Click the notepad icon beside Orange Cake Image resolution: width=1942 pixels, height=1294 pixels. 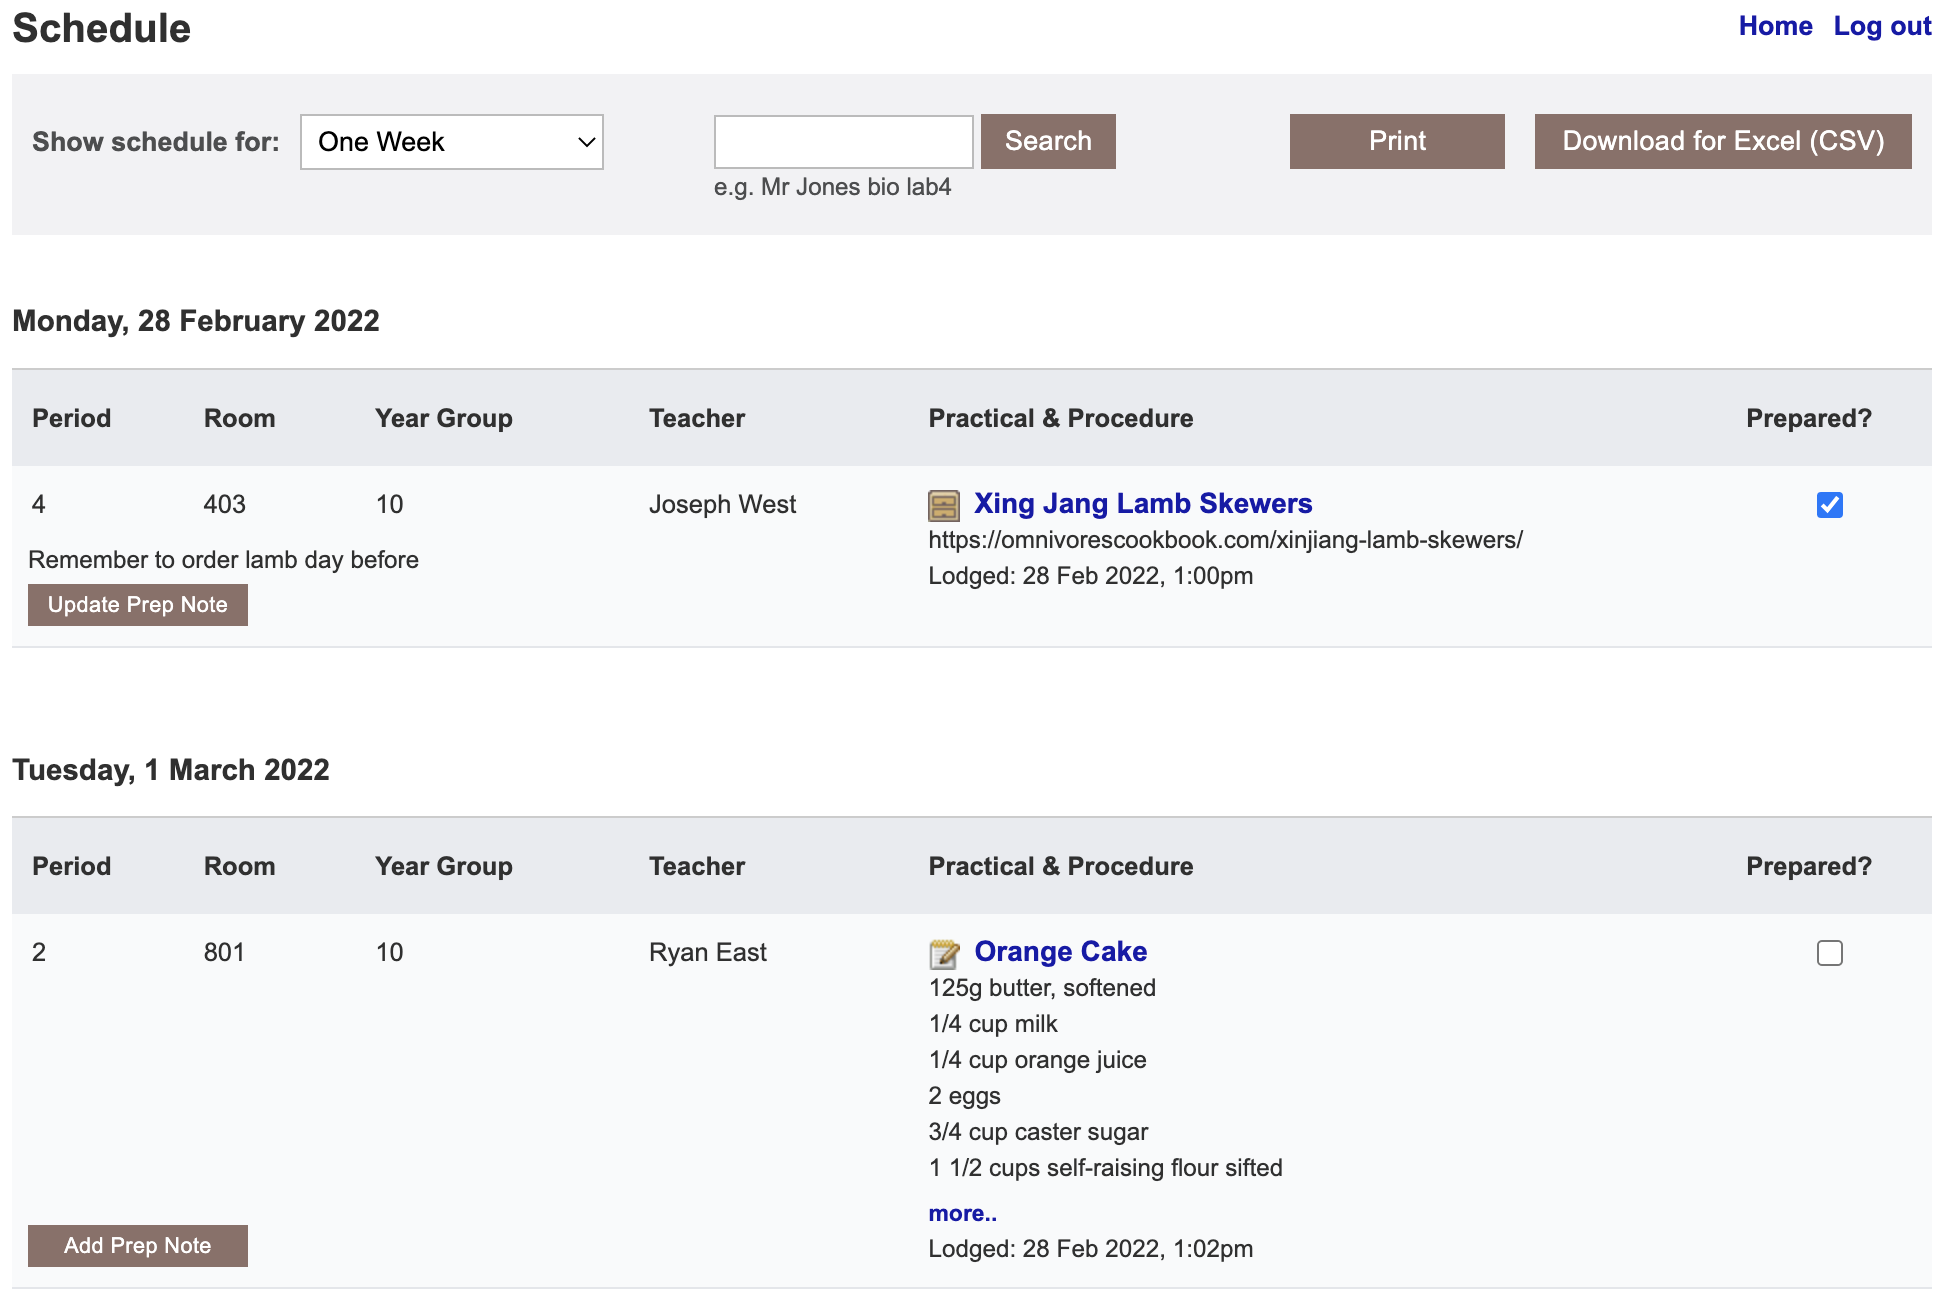(943, 953)
